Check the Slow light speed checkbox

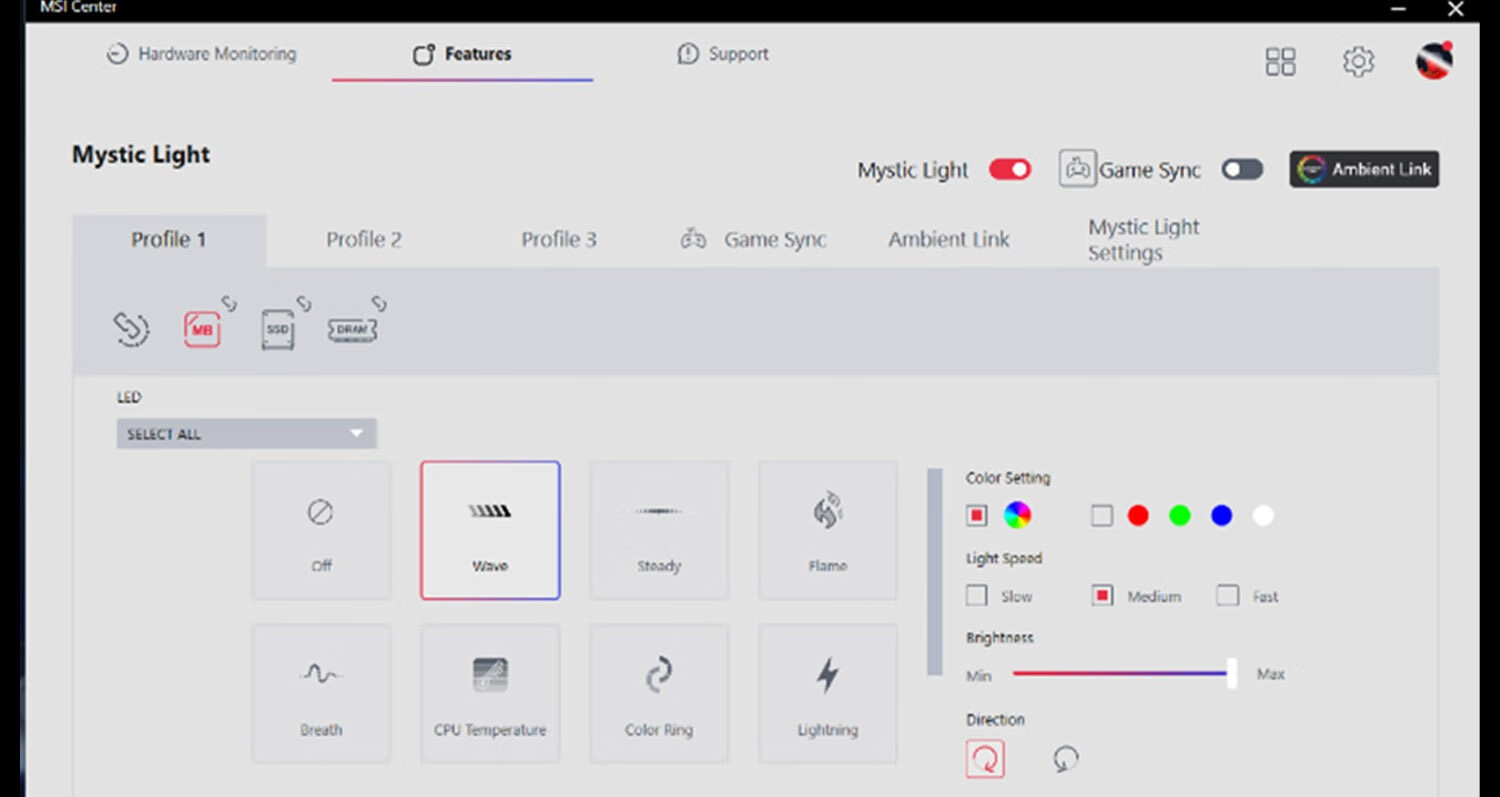point(977,596)
